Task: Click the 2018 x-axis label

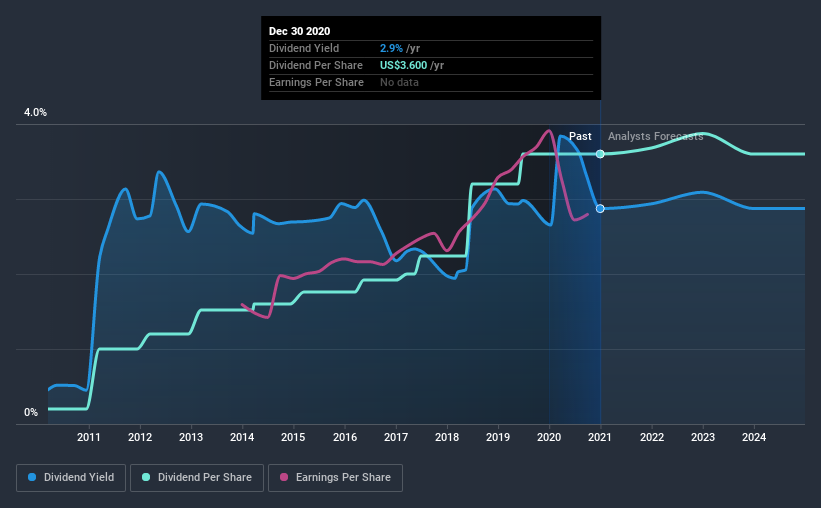Action: point(447,437)
